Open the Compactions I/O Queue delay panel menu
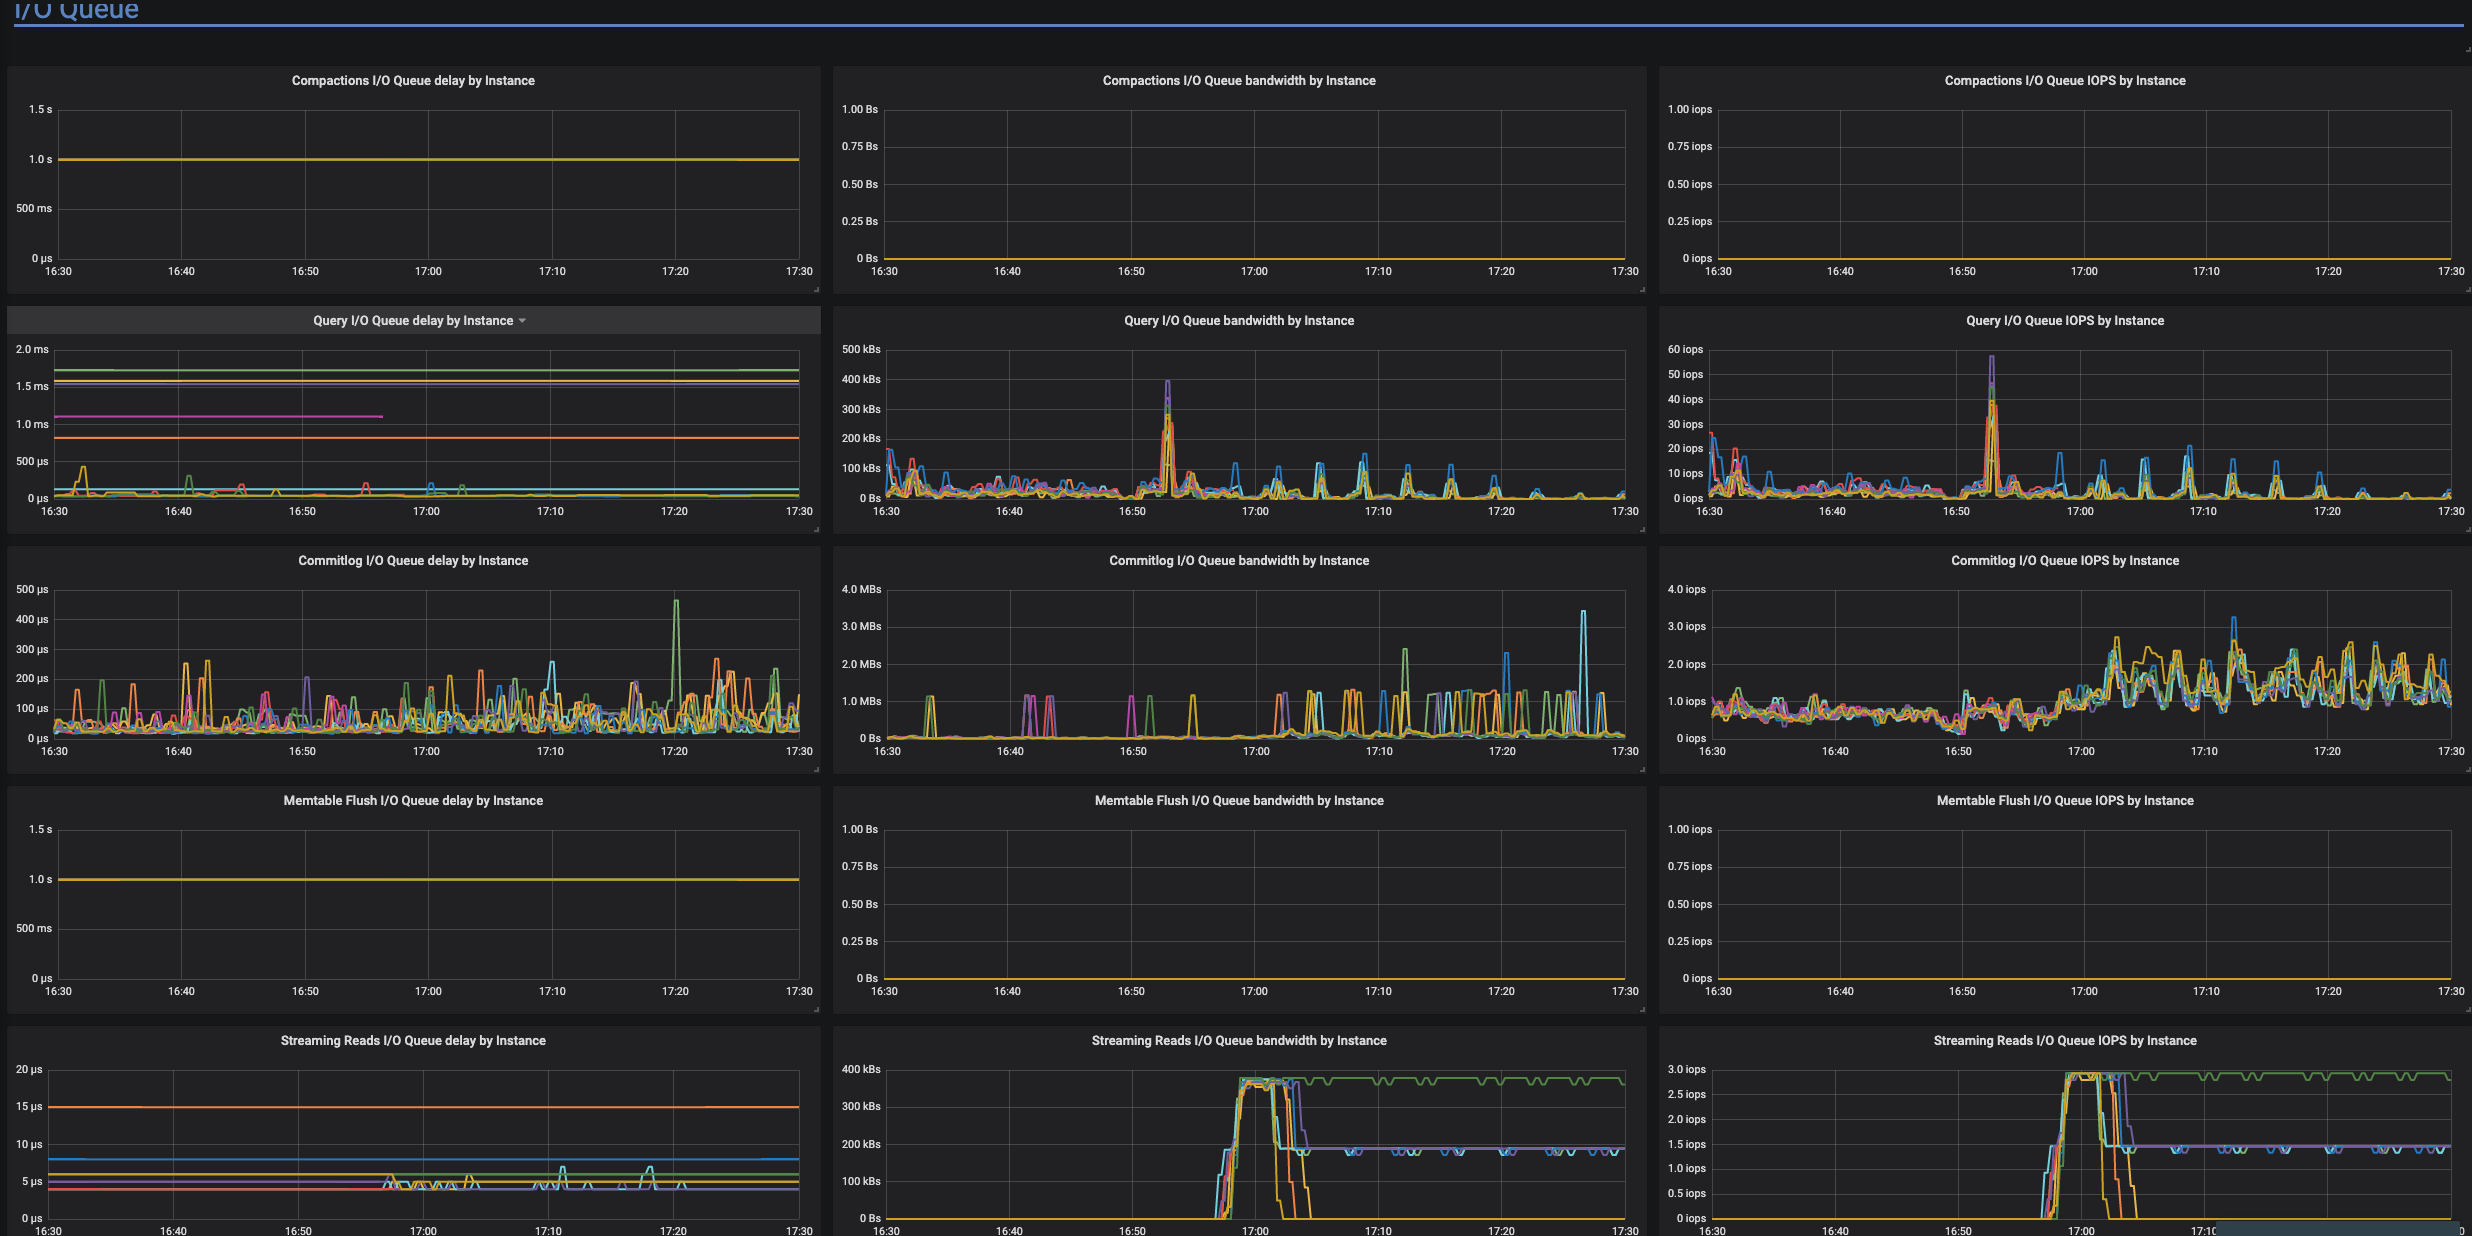 click(413, 80)
